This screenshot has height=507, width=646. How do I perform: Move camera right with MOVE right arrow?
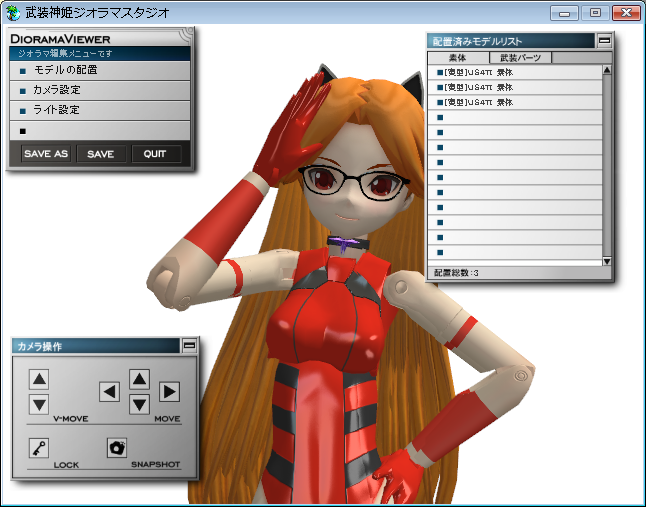click(x=169, y=392)
